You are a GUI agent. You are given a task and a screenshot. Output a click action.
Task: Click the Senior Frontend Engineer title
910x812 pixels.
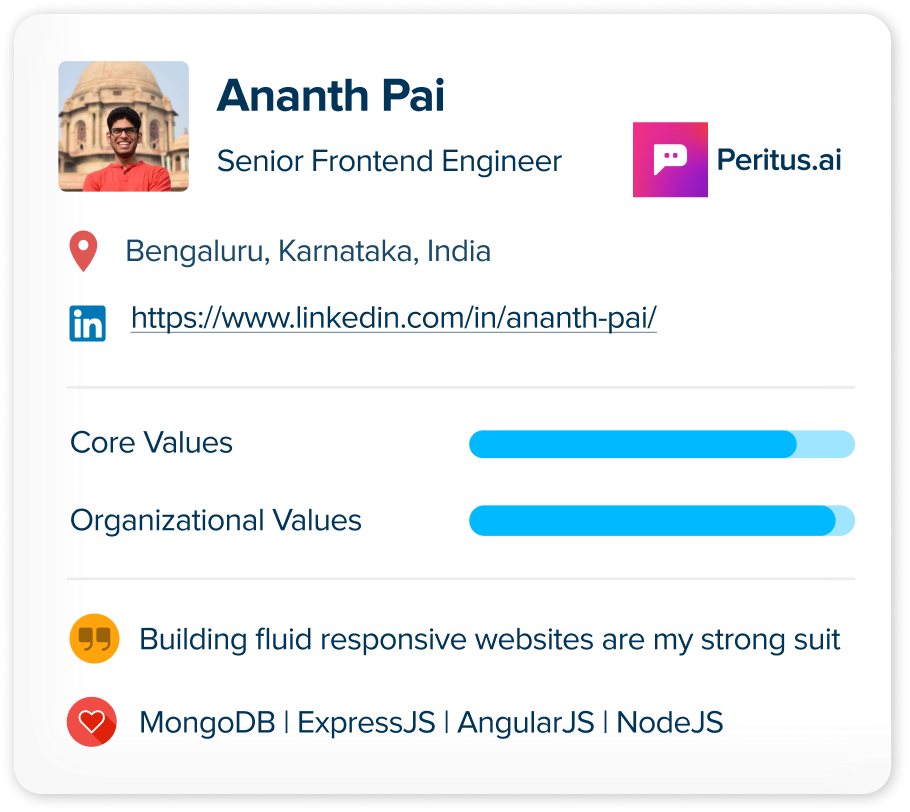tap(389, 161)
